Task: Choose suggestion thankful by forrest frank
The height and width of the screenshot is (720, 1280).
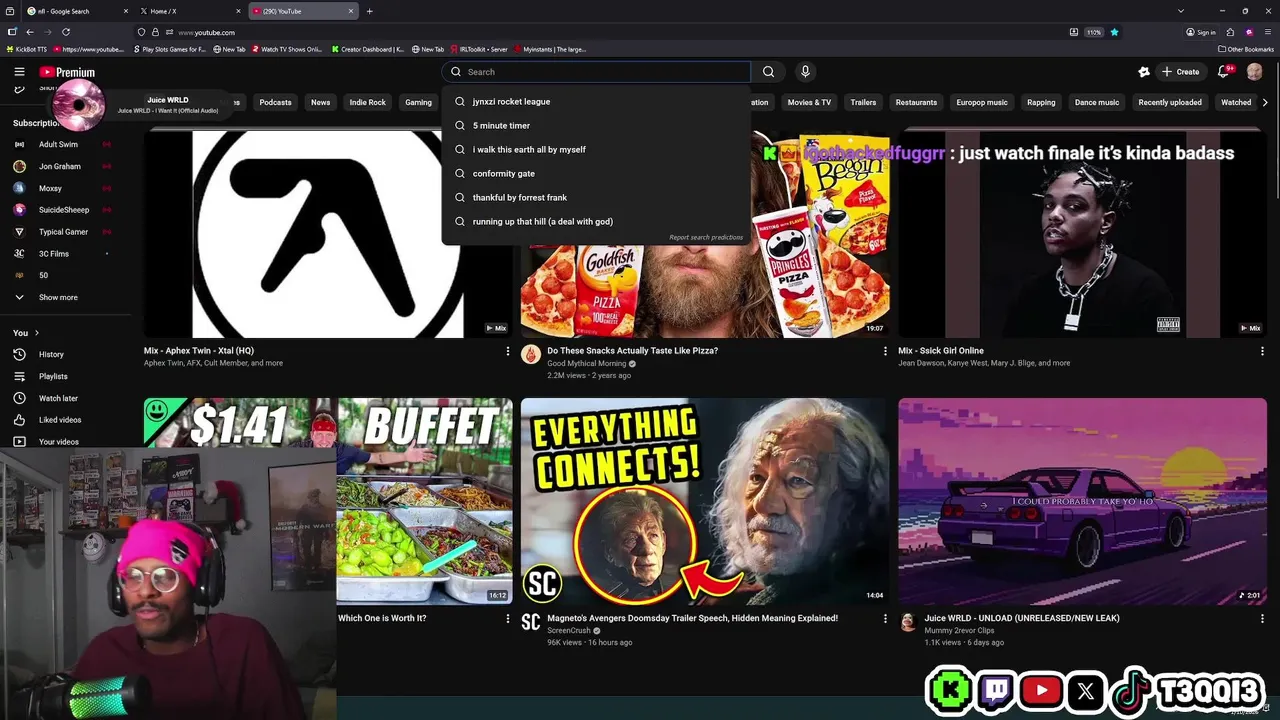Action: [596, 197]
